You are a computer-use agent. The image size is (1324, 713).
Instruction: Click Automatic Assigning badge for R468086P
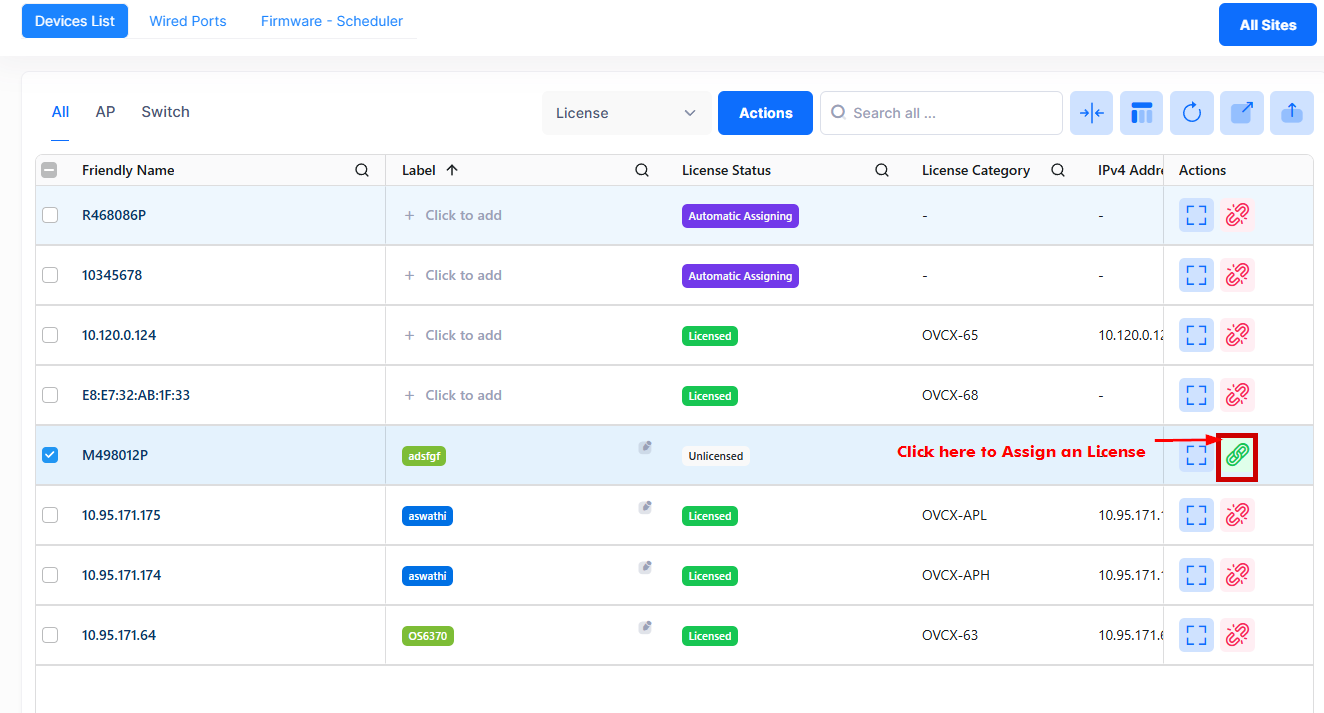(x=740, y=216)
